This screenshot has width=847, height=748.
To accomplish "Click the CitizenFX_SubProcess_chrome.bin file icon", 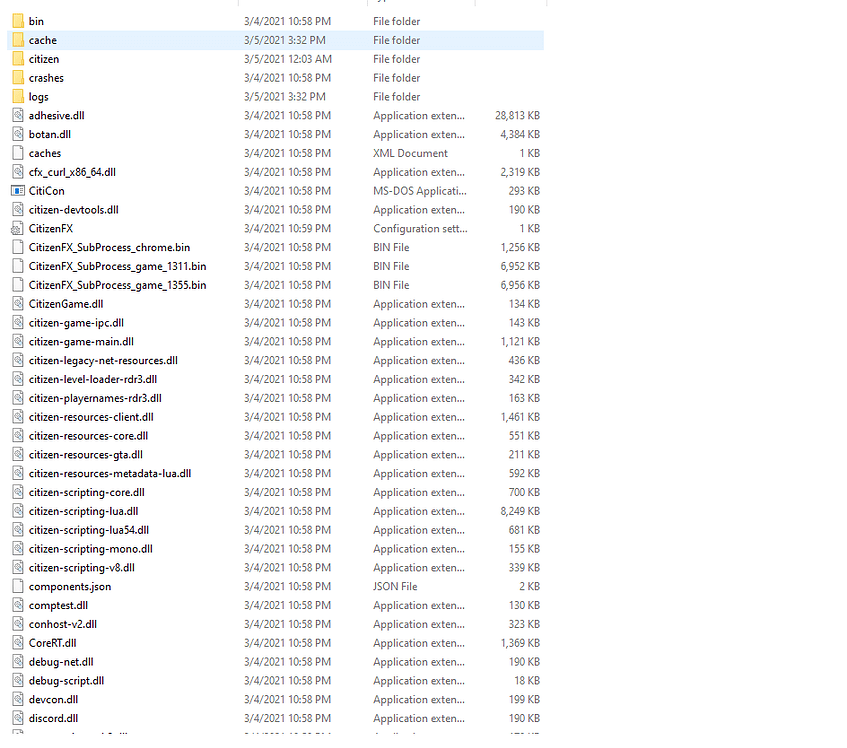I will (x=18, y=247).
